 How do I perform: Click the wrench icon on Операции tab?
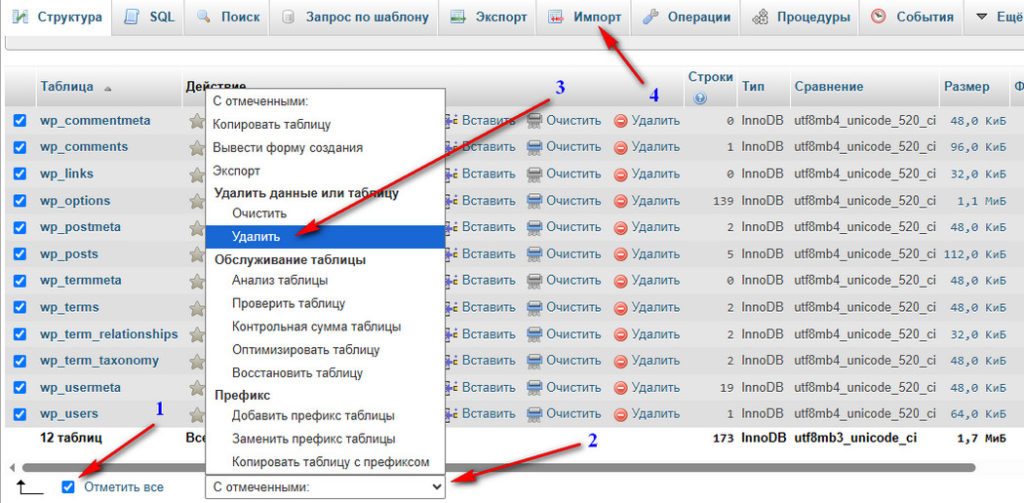pos(651,18)
